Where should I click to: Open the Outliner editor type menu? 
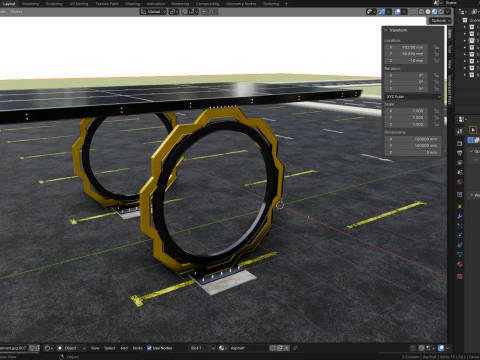point(463,12)
